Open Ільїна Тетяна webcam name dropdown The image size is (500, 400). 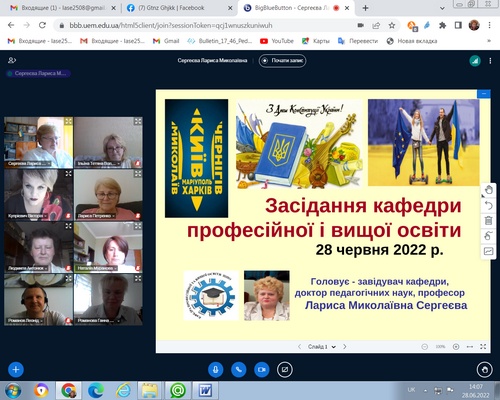coord(98,164)
